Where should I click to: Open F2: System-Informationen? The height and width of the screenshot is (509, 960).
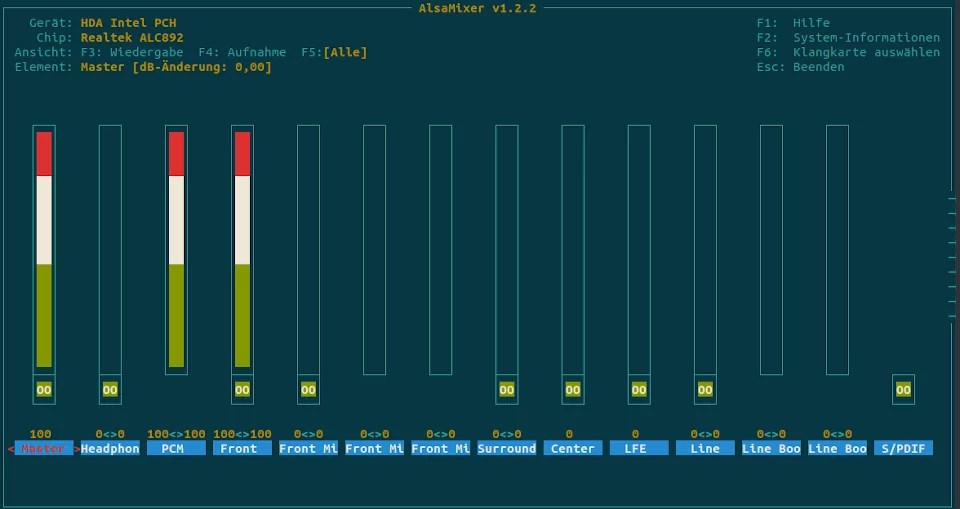(848, 37)
